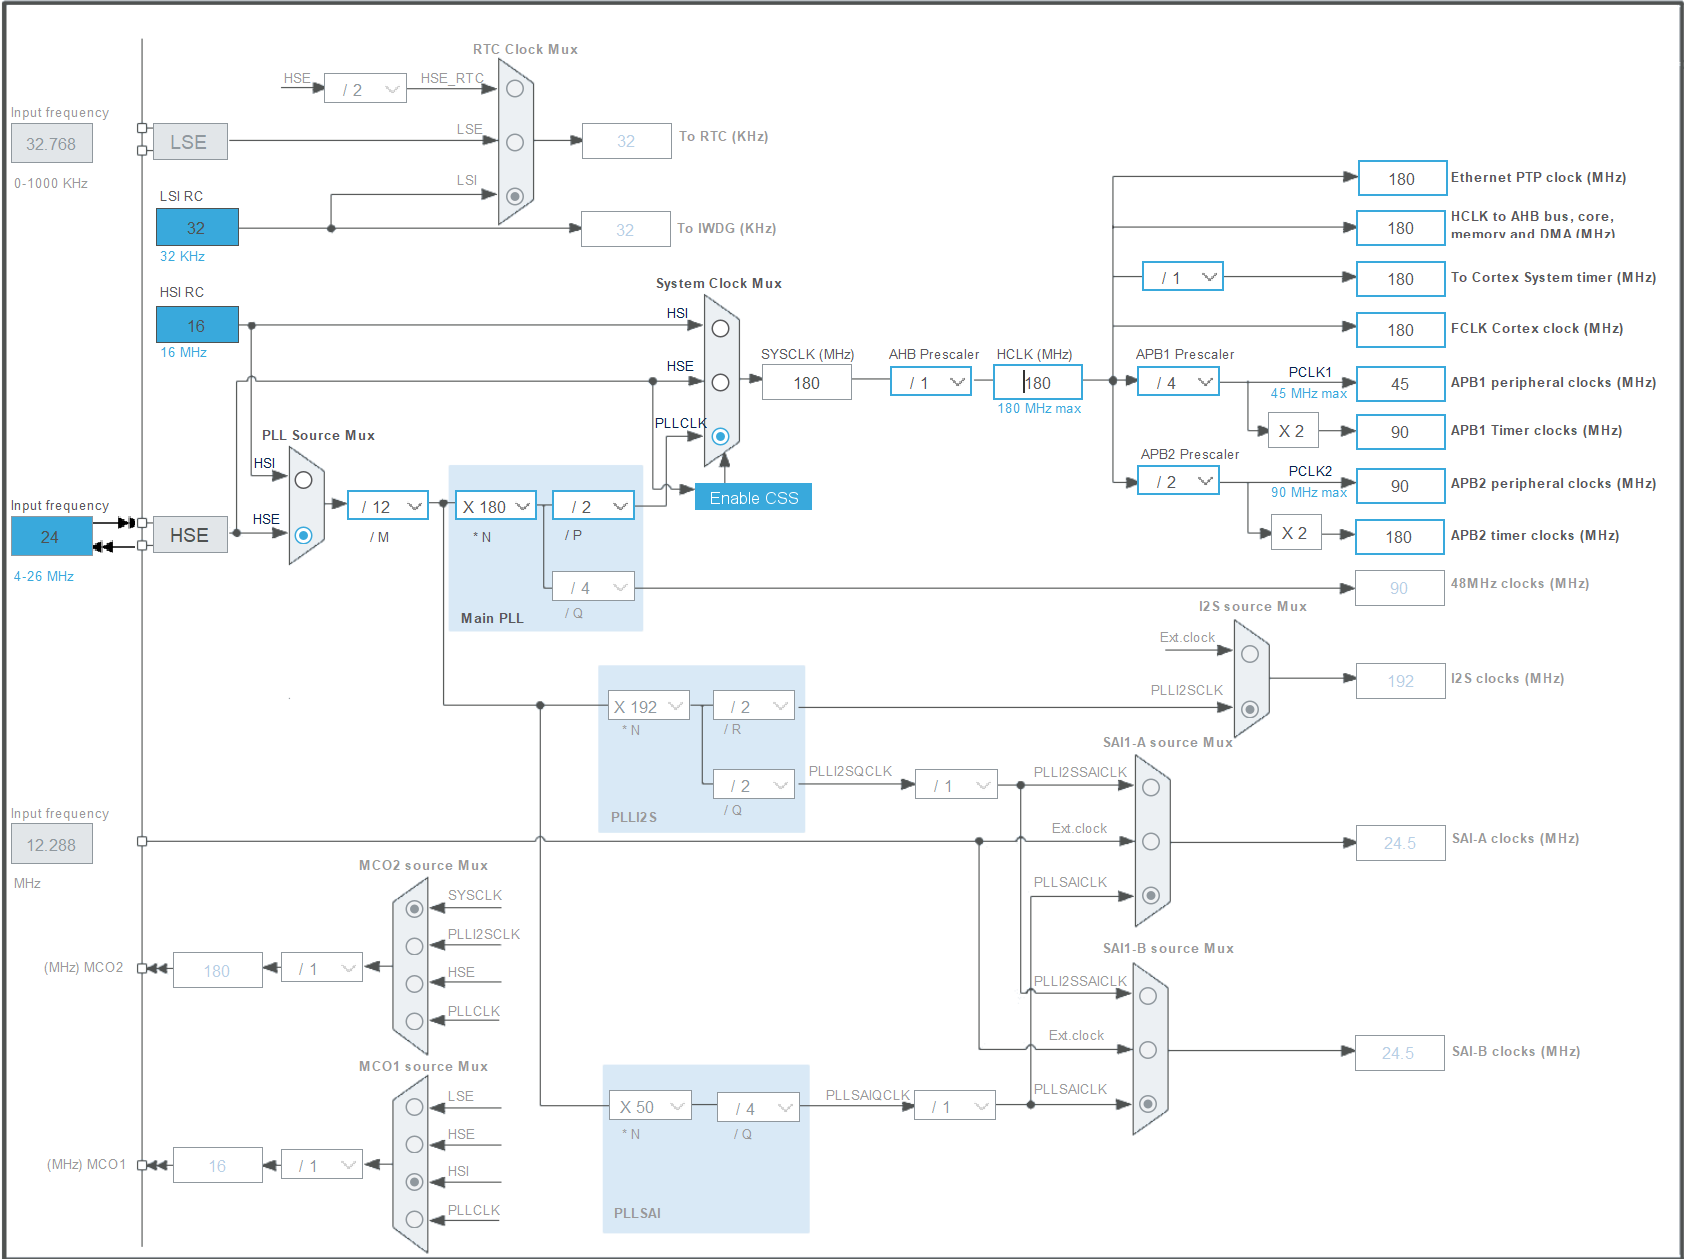1684x1259 pixels.
Task: Select HSE in the System Clock Mux
Action: 719,380
